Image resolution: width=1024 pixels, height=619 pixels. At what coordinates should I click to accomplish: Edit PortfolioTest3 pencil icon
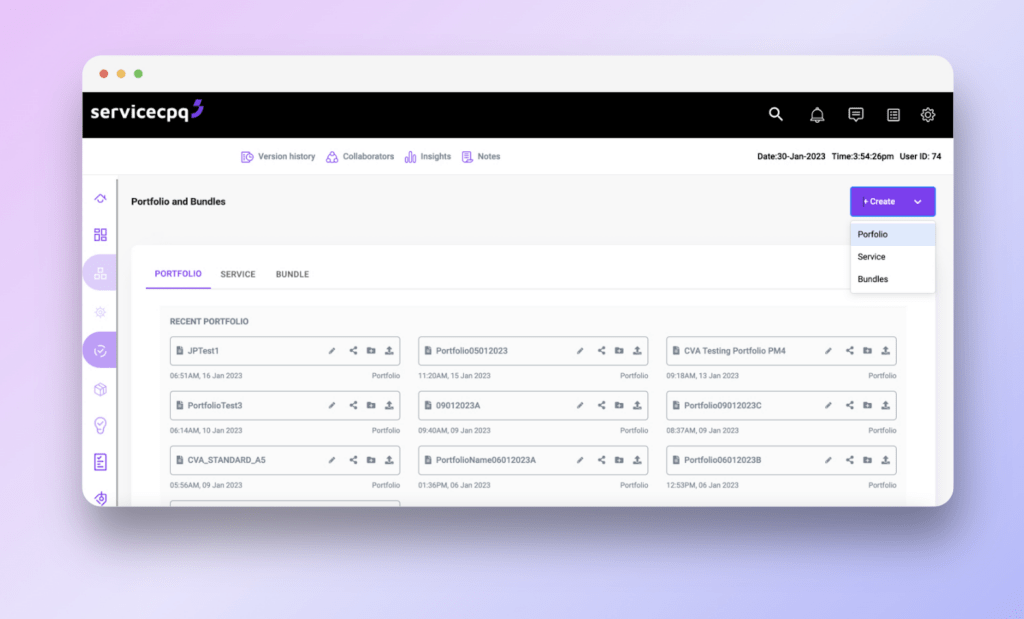[332, 405]
